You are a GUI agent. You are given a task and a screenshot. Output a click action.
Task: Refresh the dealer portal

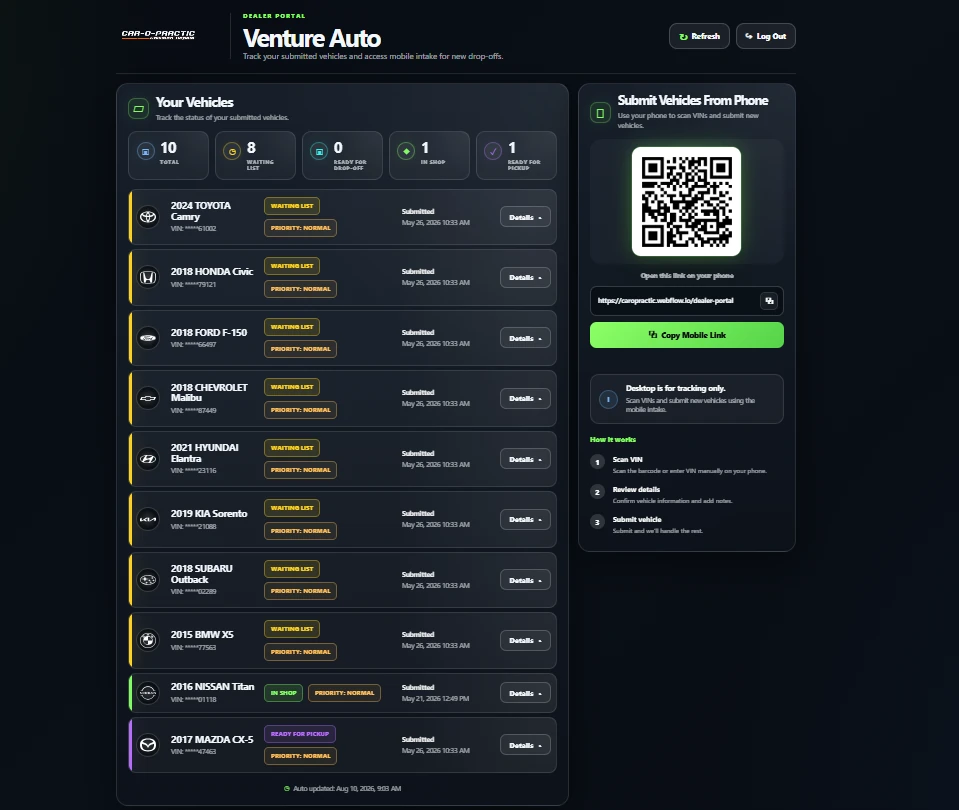click(699, 36)
